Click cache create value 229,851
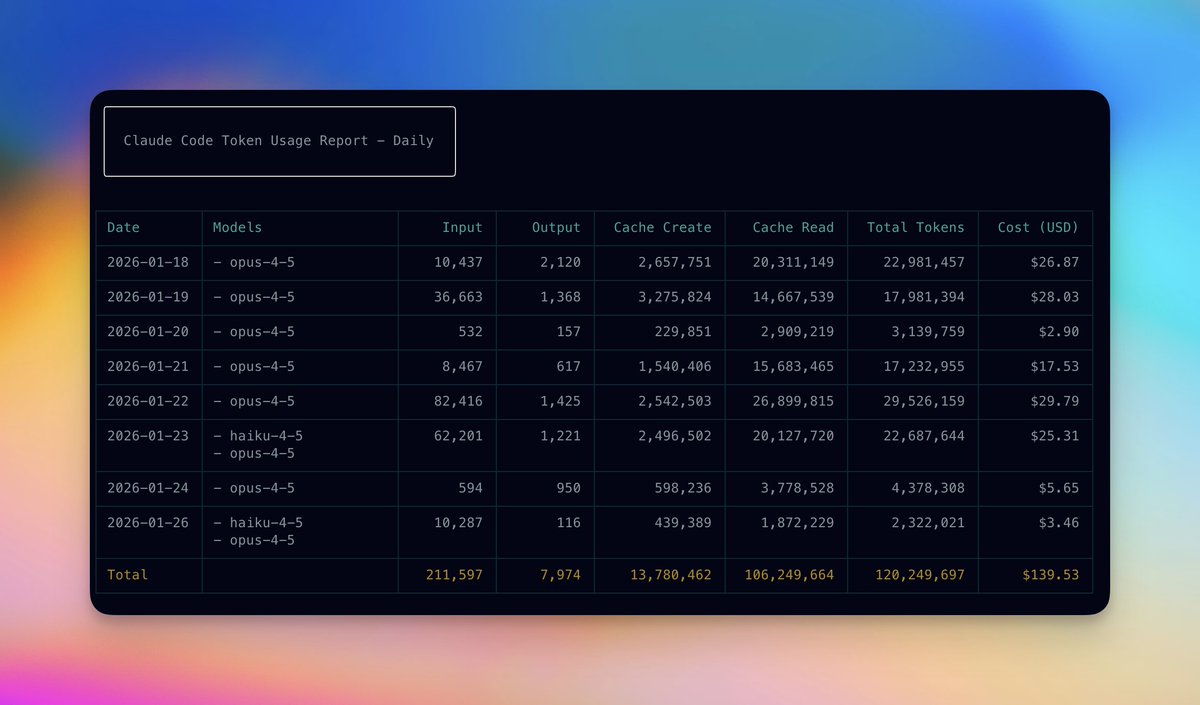Image resolution: width=1200 pixels, height=705 pixels. coord(684,332)
